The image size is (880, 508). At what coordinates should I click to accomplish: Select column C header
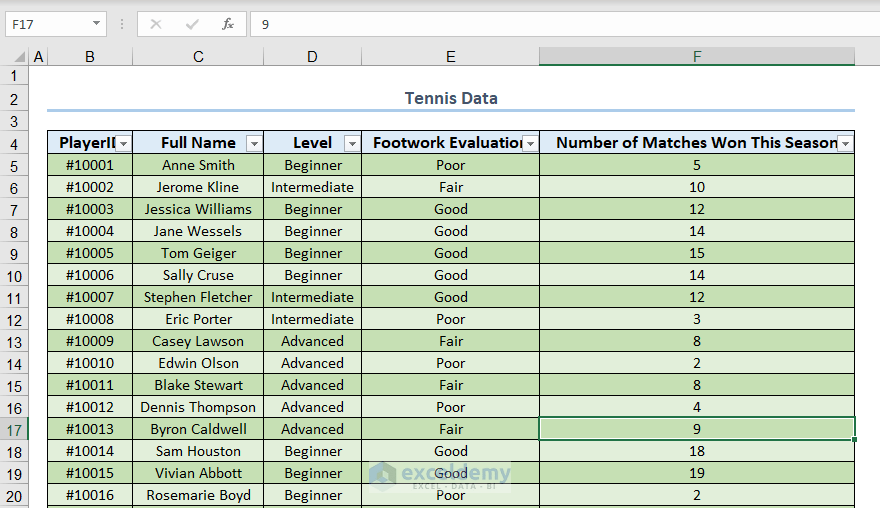[x=198, y=57]
